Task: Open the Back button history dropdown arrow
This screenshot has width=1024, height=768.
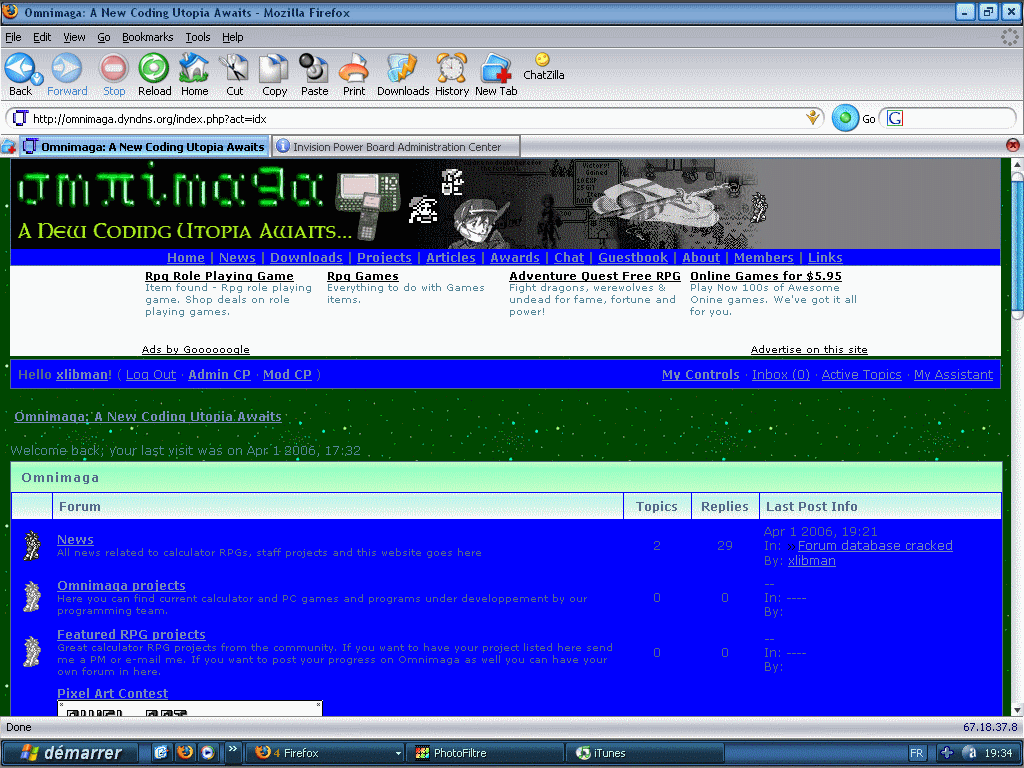Action: 38,78
